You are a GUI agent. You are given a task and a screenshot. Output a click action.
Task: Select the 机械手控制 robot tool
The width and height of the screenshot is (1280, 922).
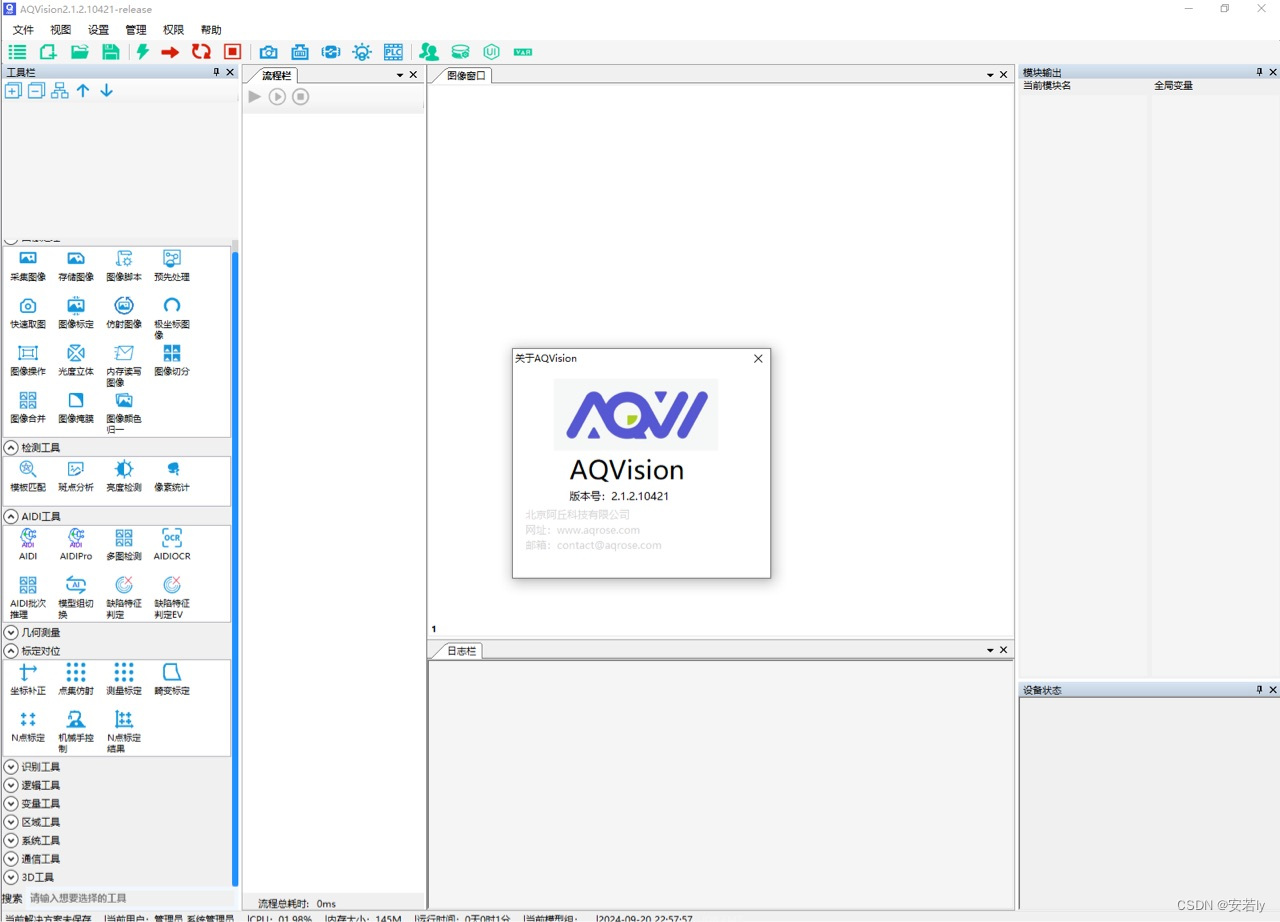76,719
